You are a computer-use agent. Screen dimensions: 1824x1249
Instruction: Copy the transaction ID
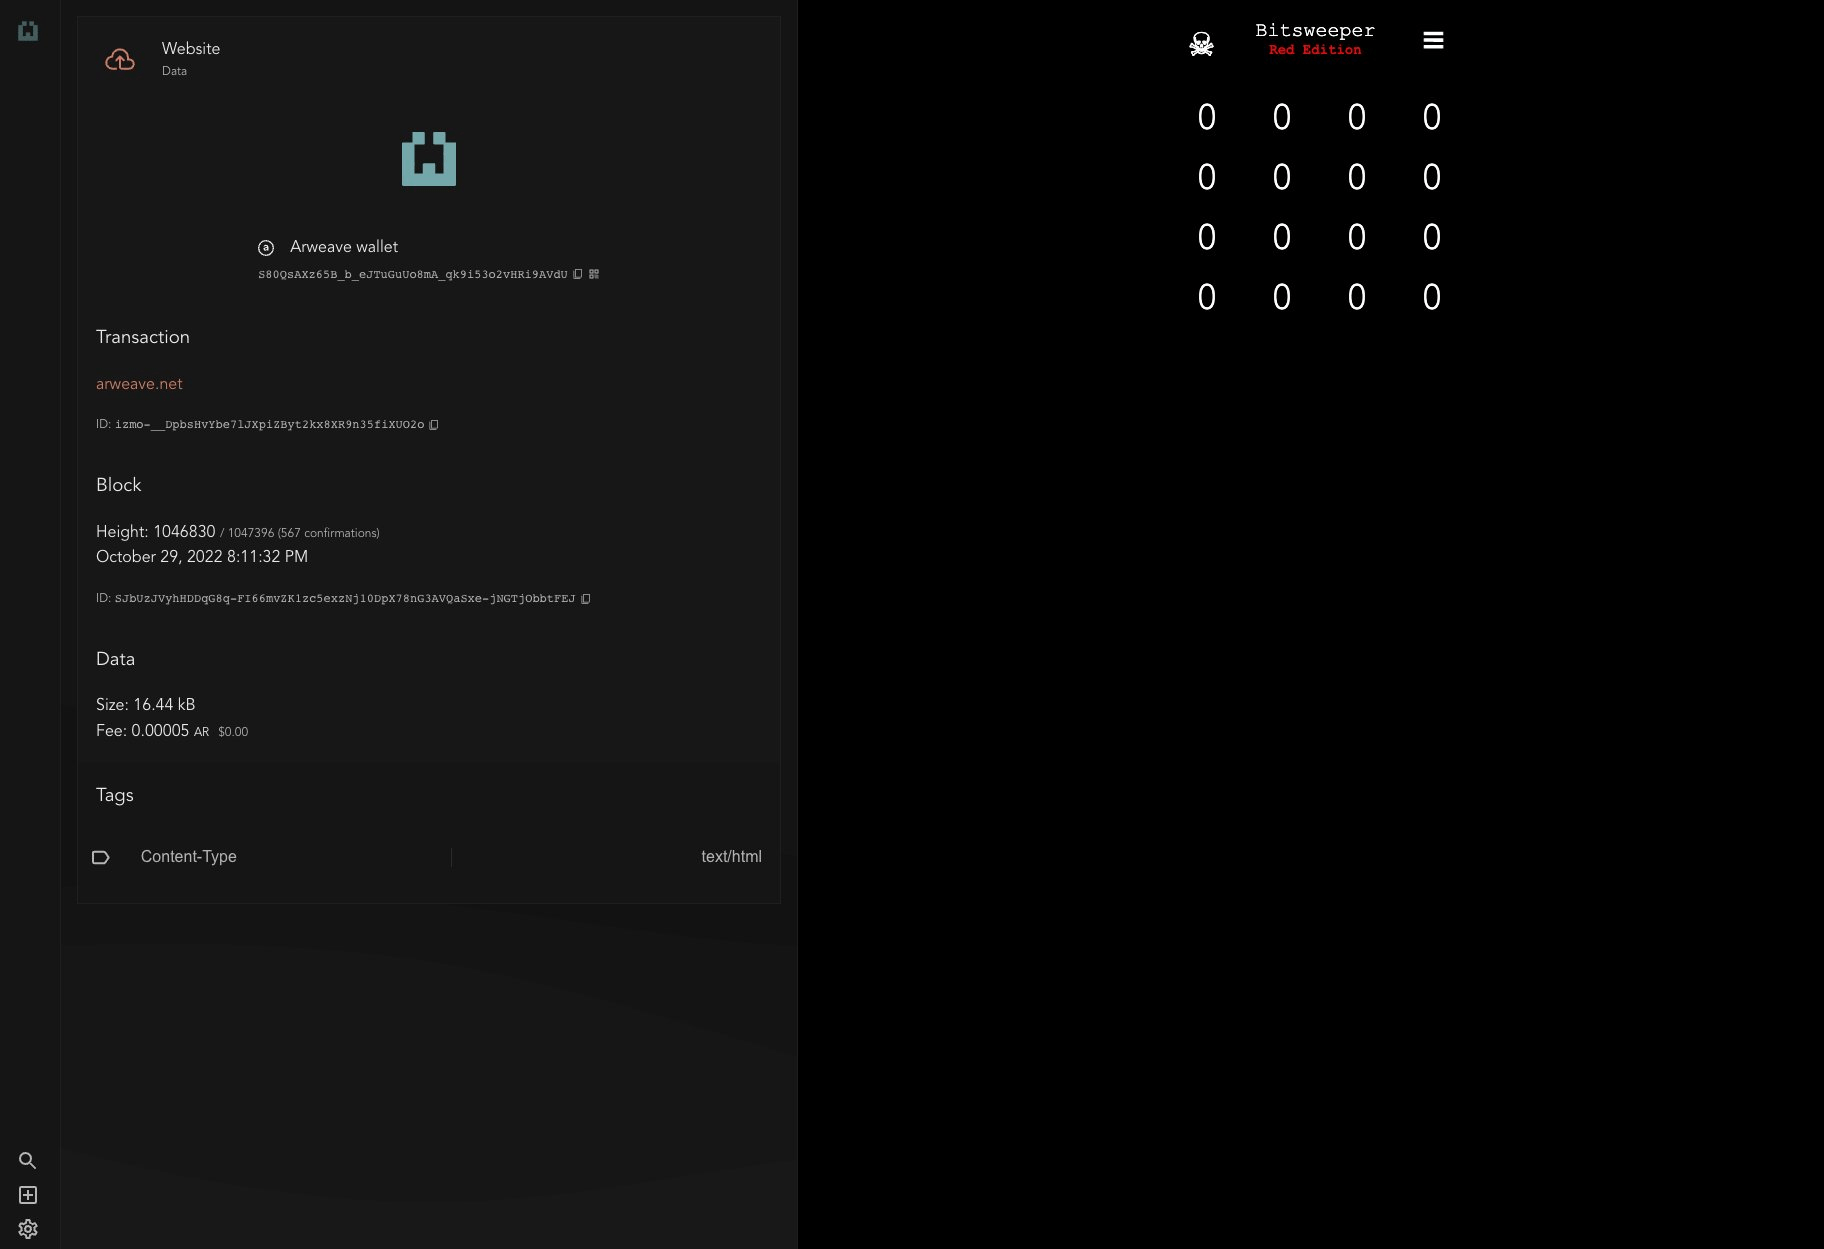pyautogui.click(x=434, y=425)
